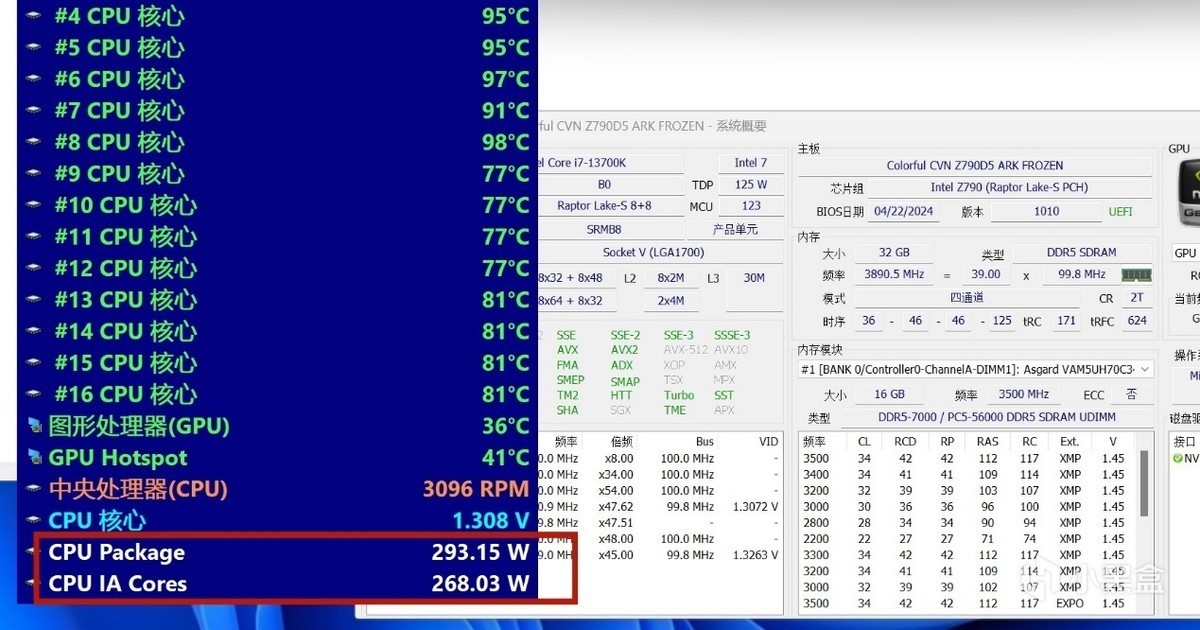Image resolution: width=1200 pixels, height=630 pixels.
Task: Click the icon beside CPU IA Cores
Action: pos(34,584)
